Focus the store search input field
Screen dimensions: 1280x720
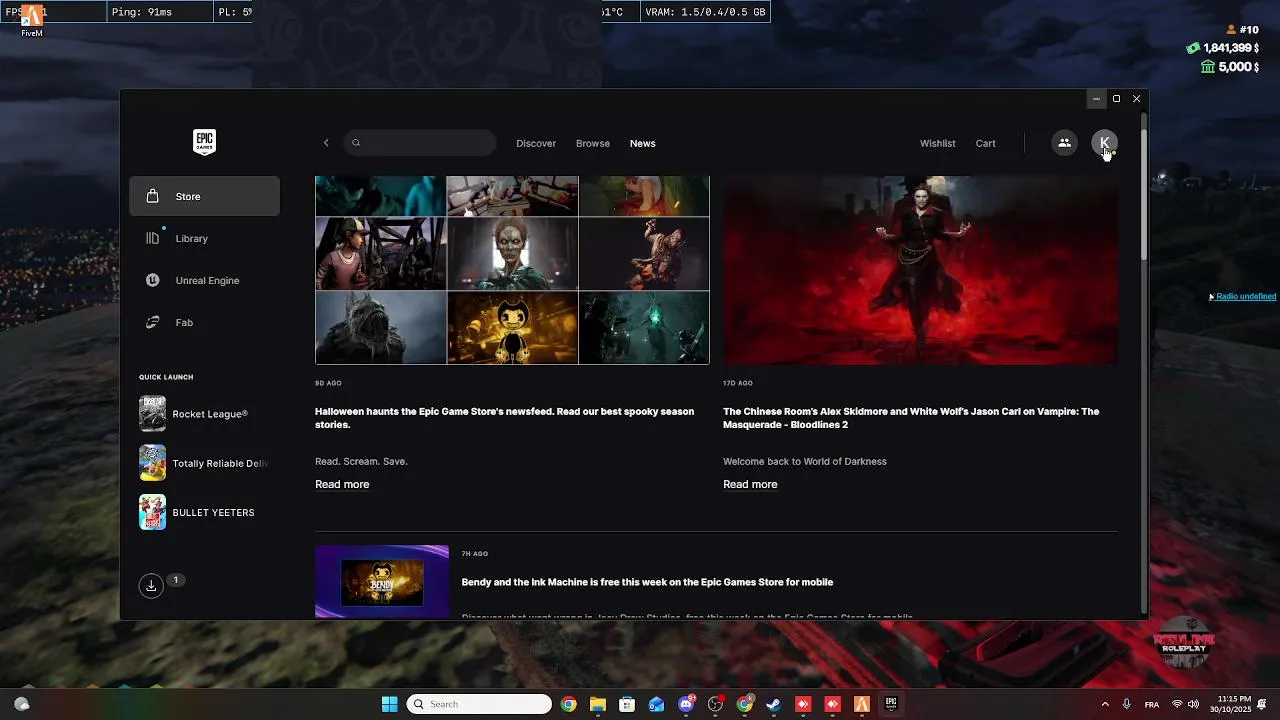pyautogui.click(x=420, y=143)
